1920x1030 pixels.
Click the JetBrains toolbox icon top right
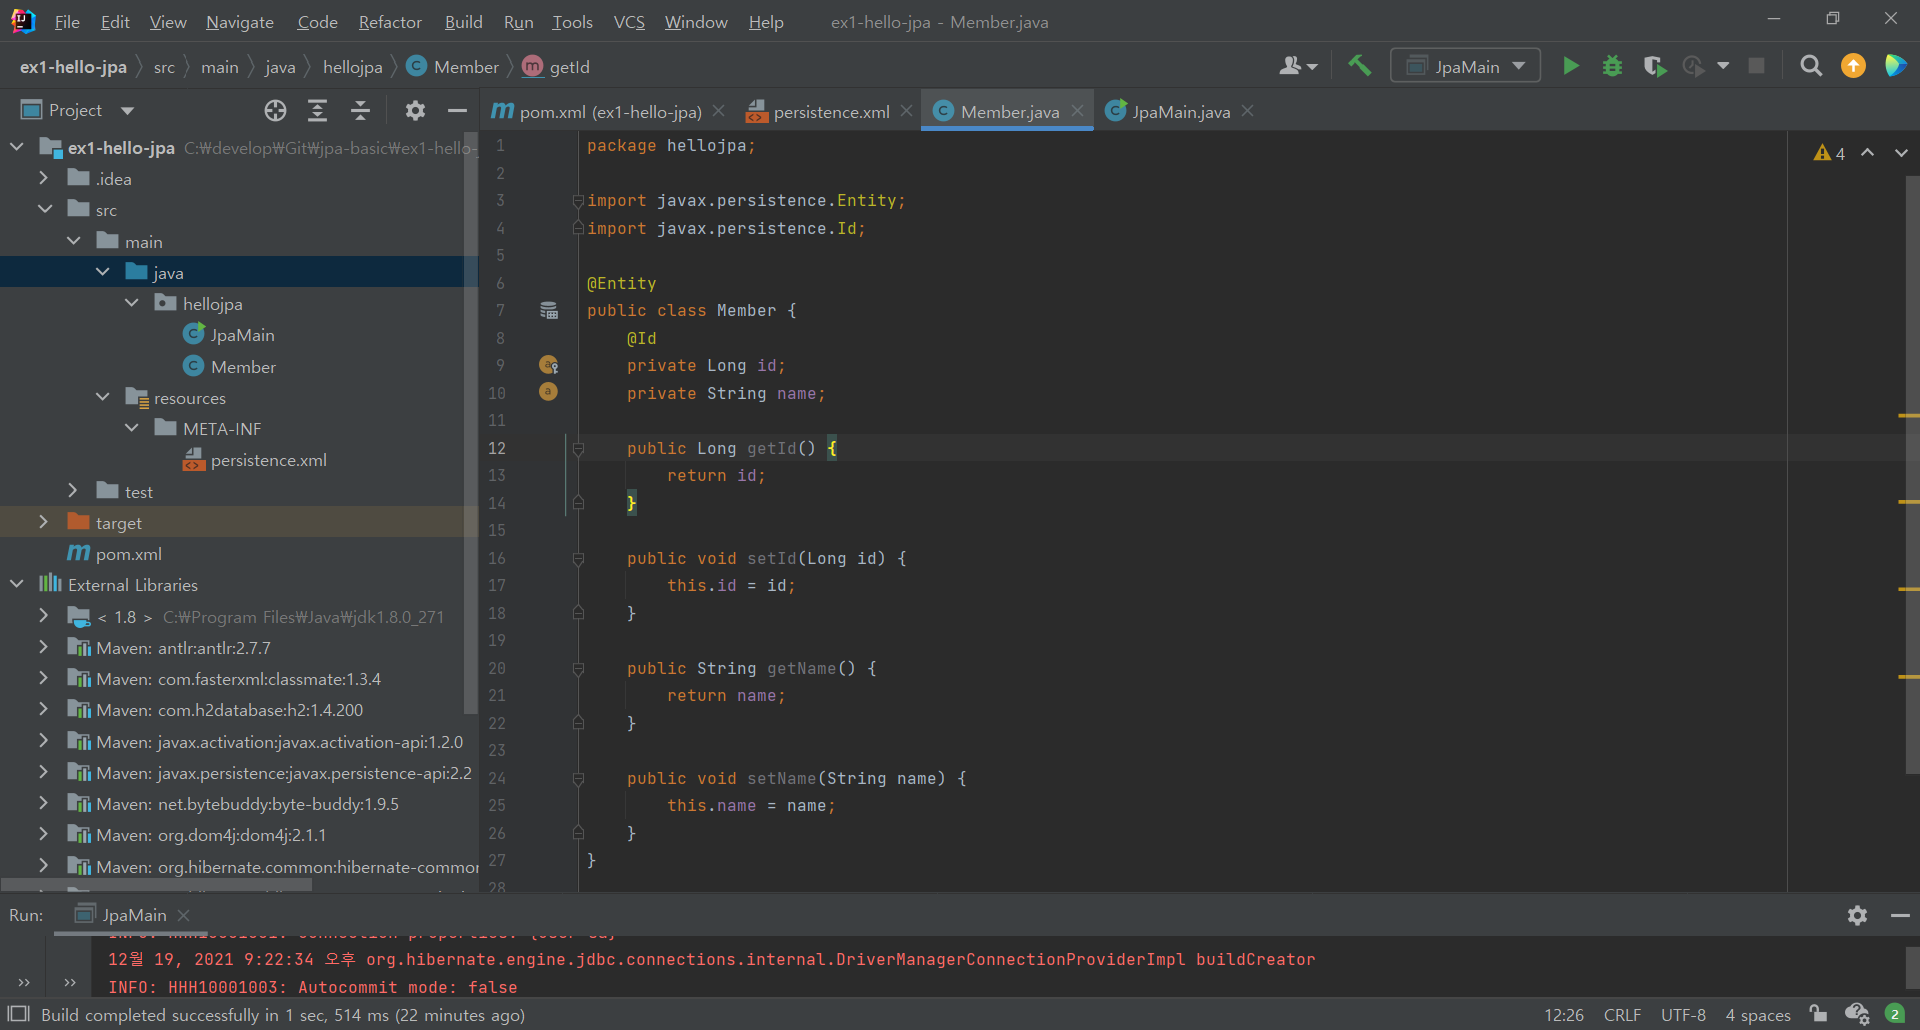tap(1894, 66)
